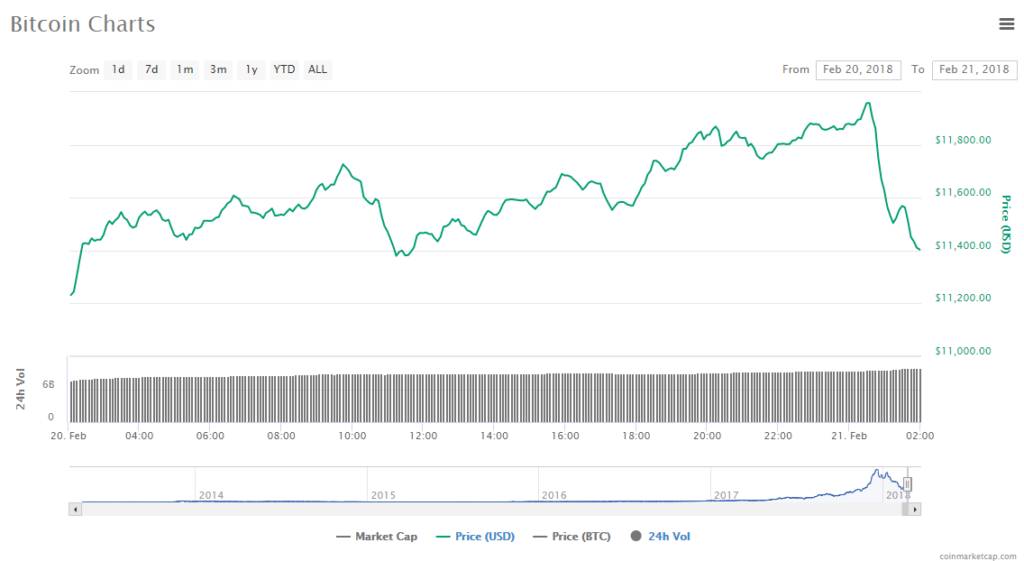Toggle the Price (BTC) series in legend

(x=572, y=536)
